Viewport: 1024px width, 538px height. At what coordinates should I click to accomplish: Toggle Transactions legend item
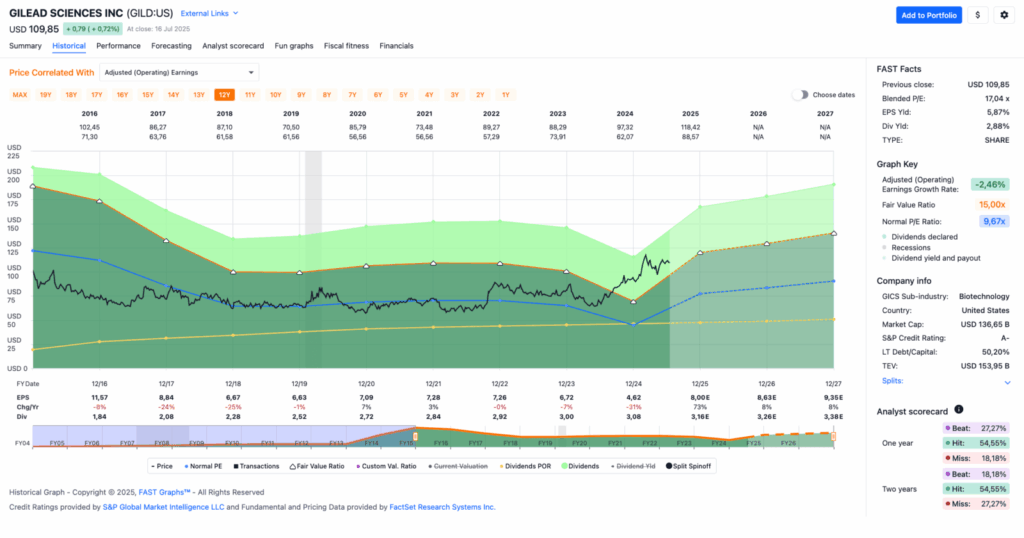pyautogui.click(x=256, y=466)
